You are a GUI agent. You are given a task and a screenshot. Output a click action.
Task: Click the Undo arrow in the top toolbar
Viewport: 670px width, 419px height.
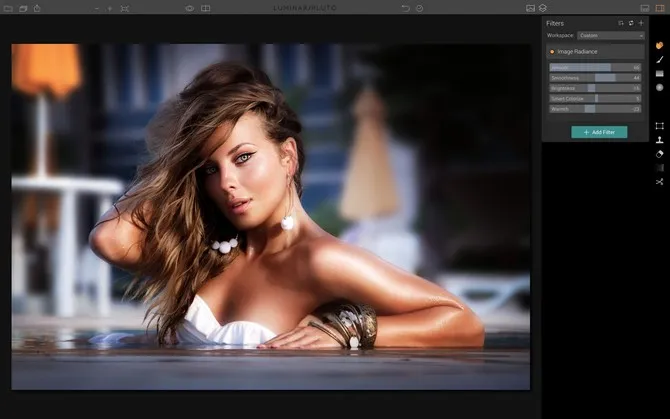405,8
